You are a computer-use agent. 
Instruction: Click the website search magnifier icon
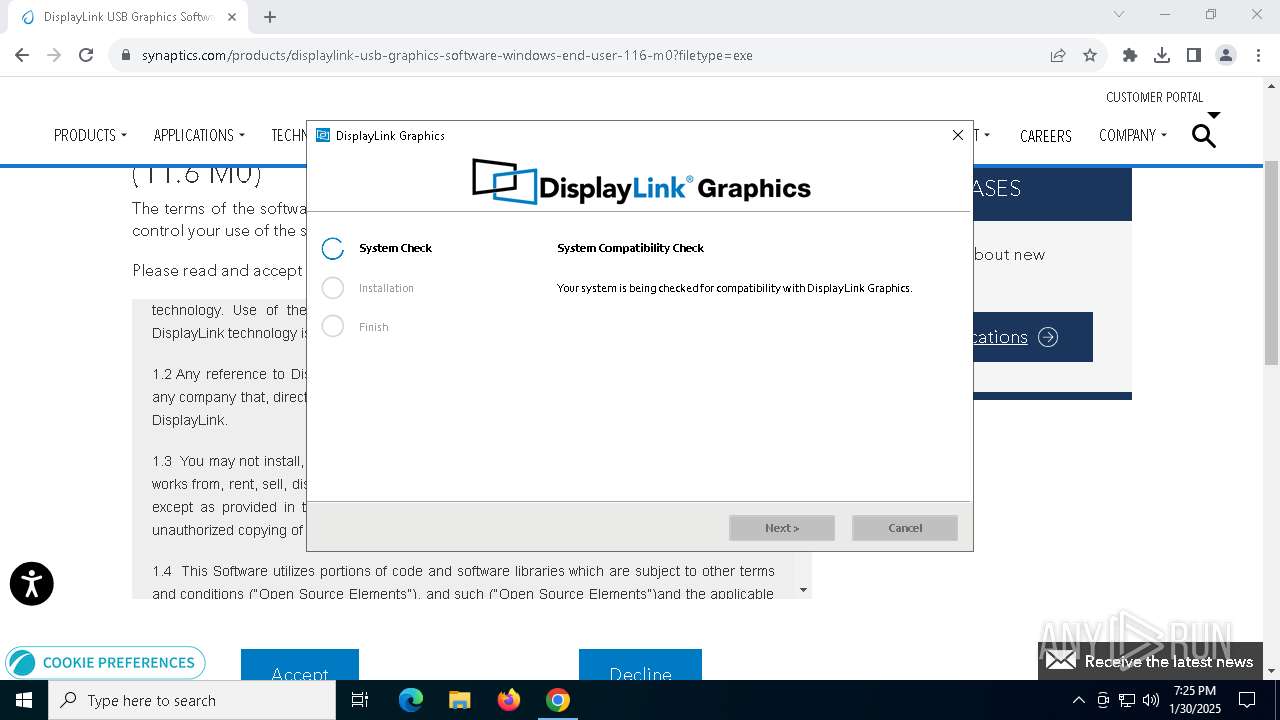pos(1204,135)
